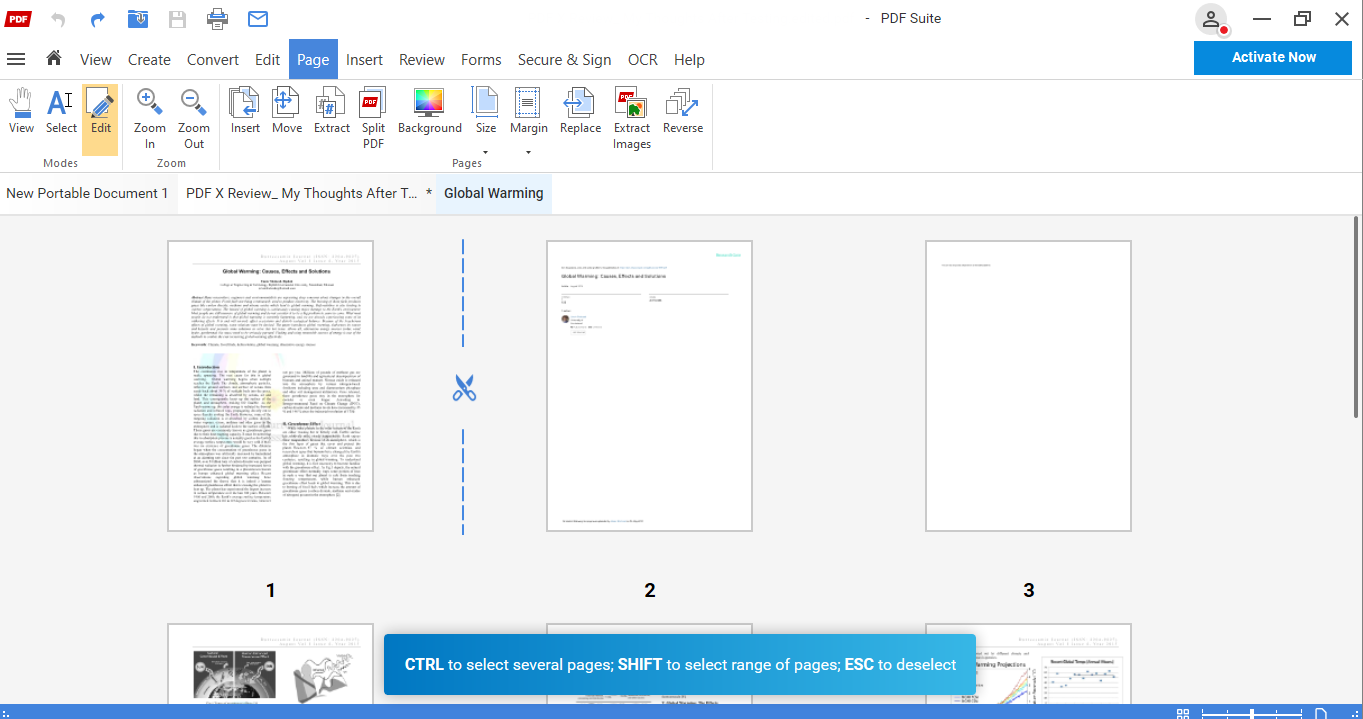Open the Extract pages tool

pos(331,110)
